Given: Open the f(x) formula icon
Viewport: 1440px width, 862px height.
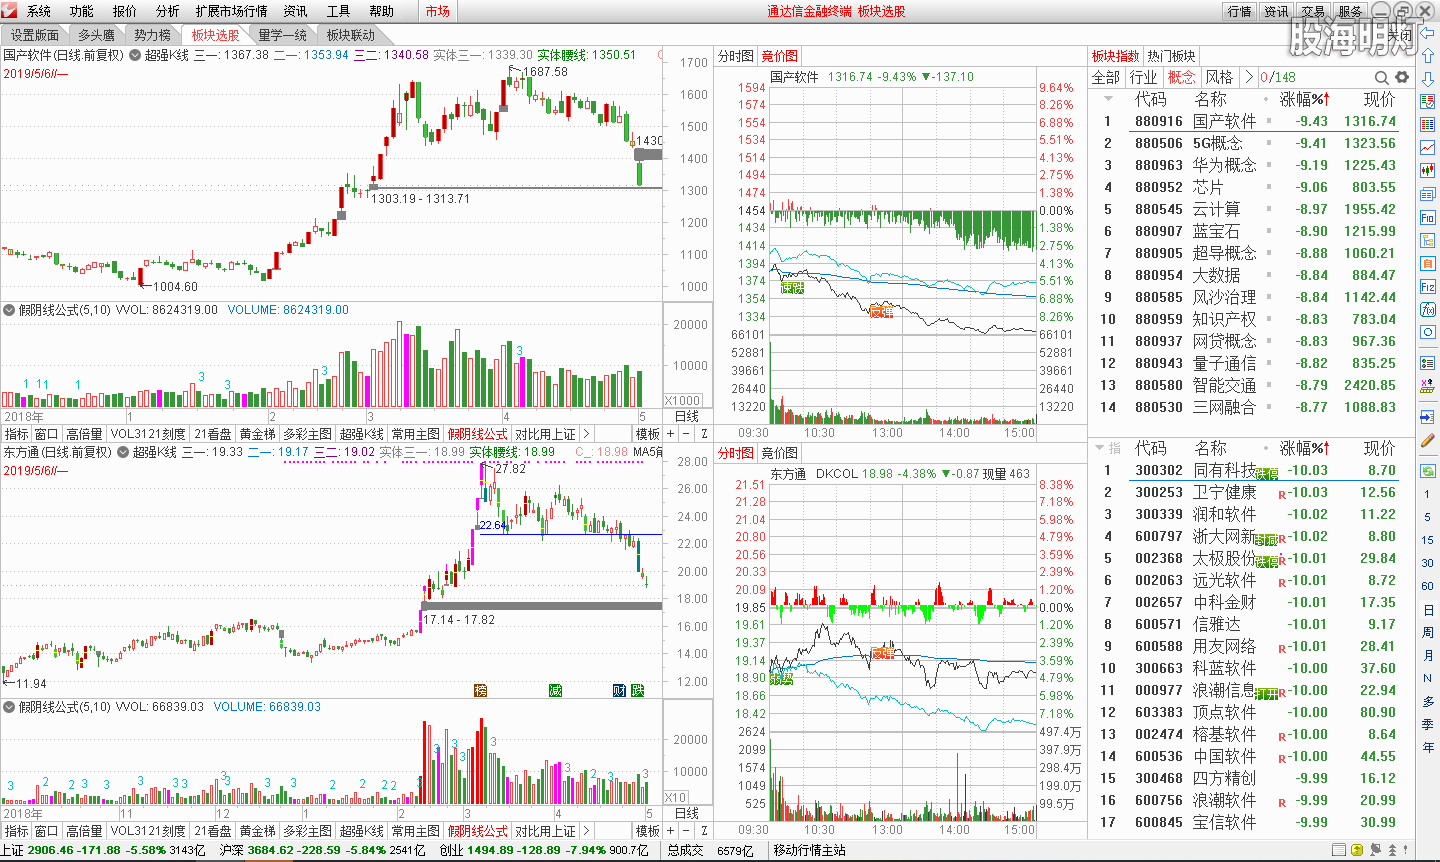Looking at the screenshot, I should click(1427, 309).
